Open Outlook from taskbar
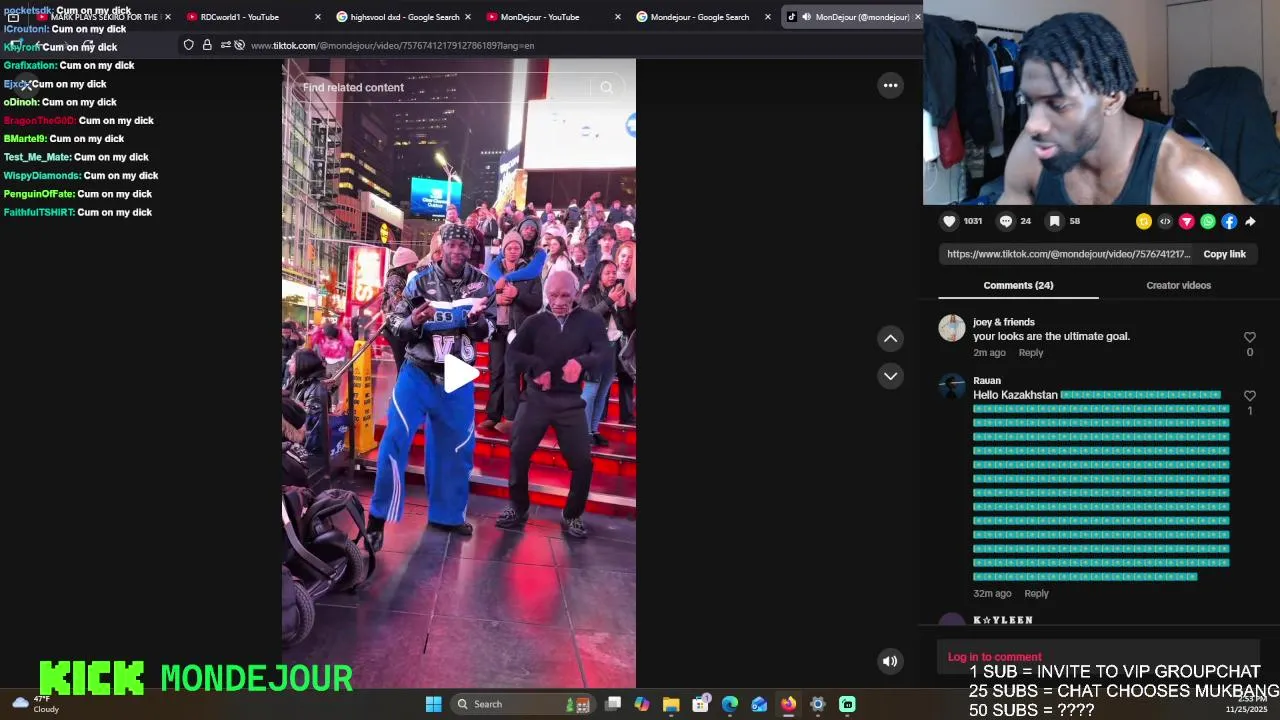1280x720 pixels. 759,704
